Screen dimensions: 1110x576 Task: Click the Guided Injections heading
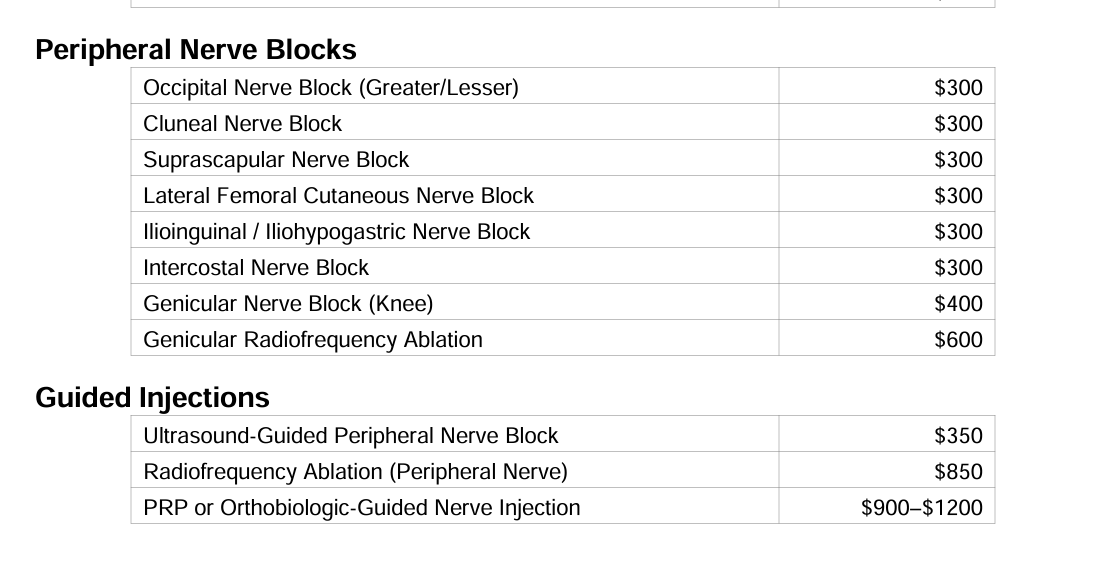pos(152,398)
